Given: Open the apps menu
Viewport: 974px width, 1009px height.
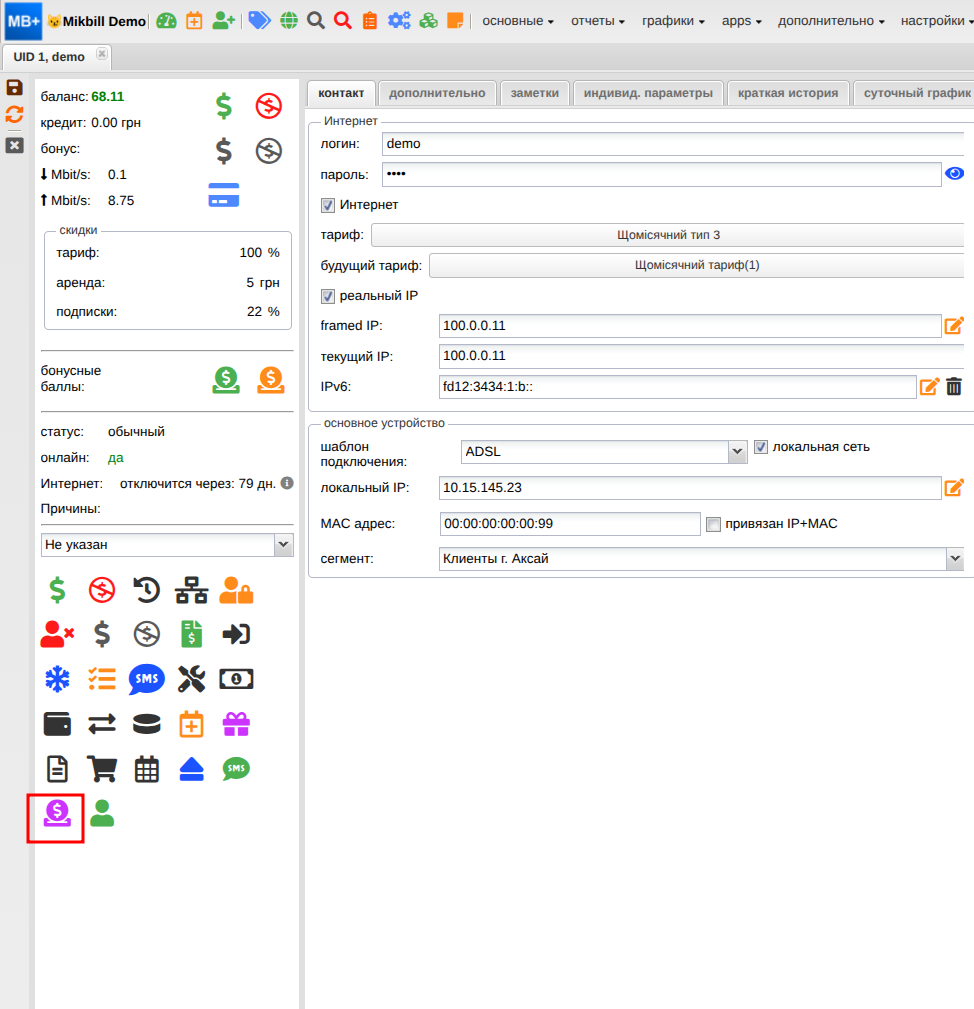Looking at the screenshot, I should coord(742,21).
